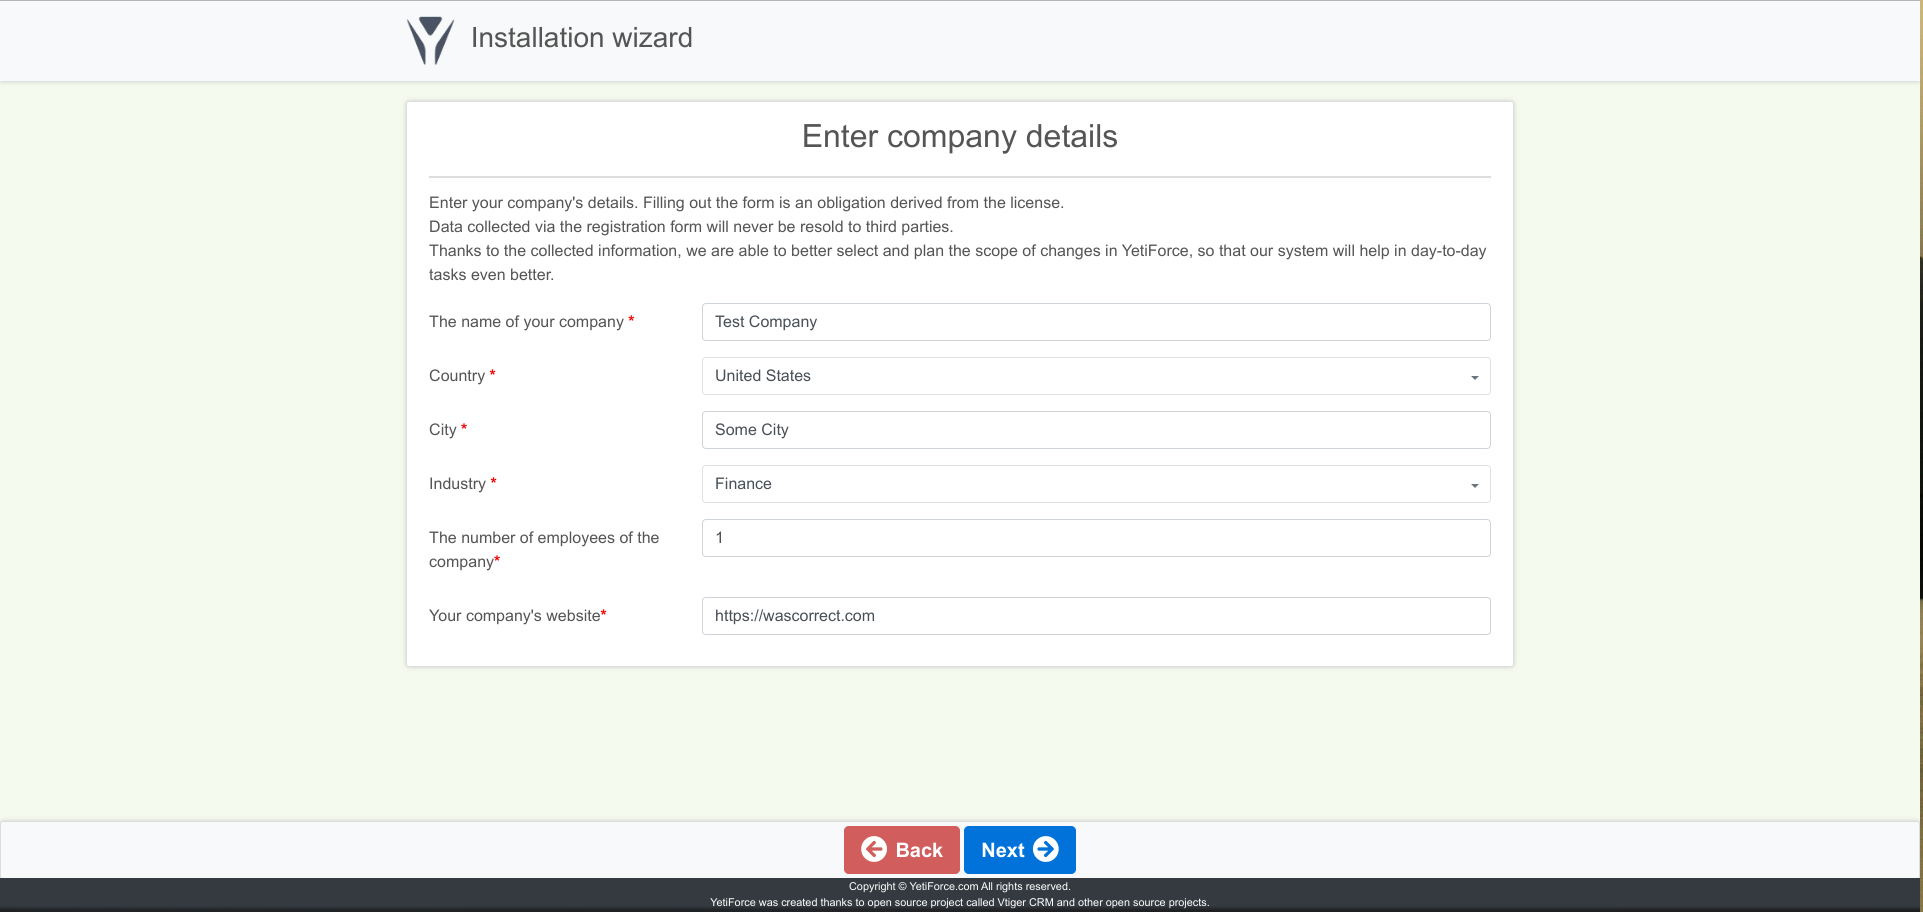The height and width of the screenshot is (912, 1923).
Task: Focus the City field containing Some City
Action: 1096,430
